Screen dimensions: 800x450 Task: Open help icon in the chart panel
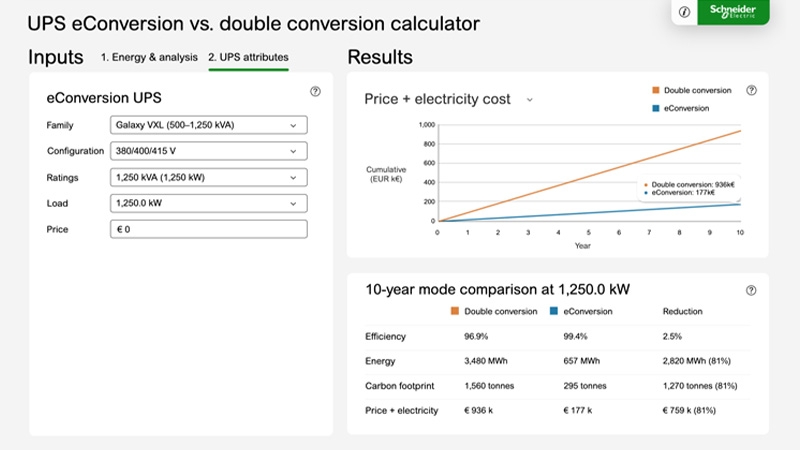751,90
